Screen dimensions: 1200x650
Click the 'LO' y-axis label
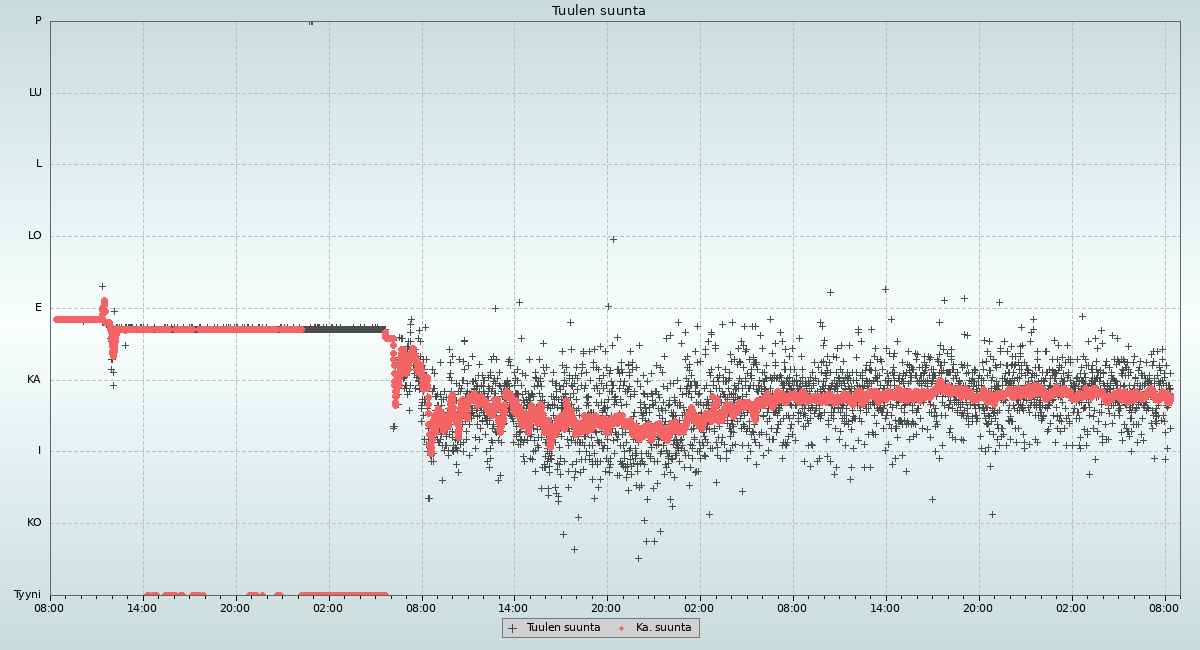coord(35,236)
